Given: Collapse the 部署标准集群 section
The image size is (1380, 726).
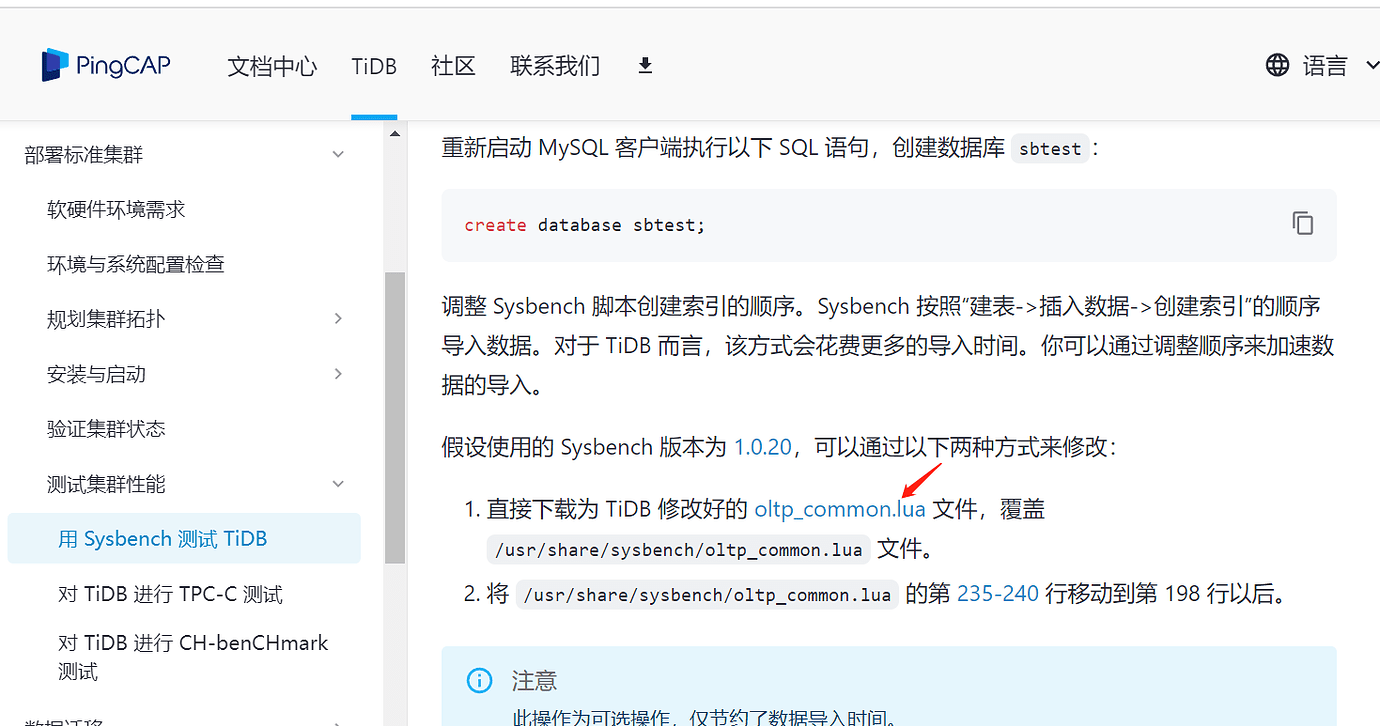Looking at the screenshot, I should click(x=338, y=155).
